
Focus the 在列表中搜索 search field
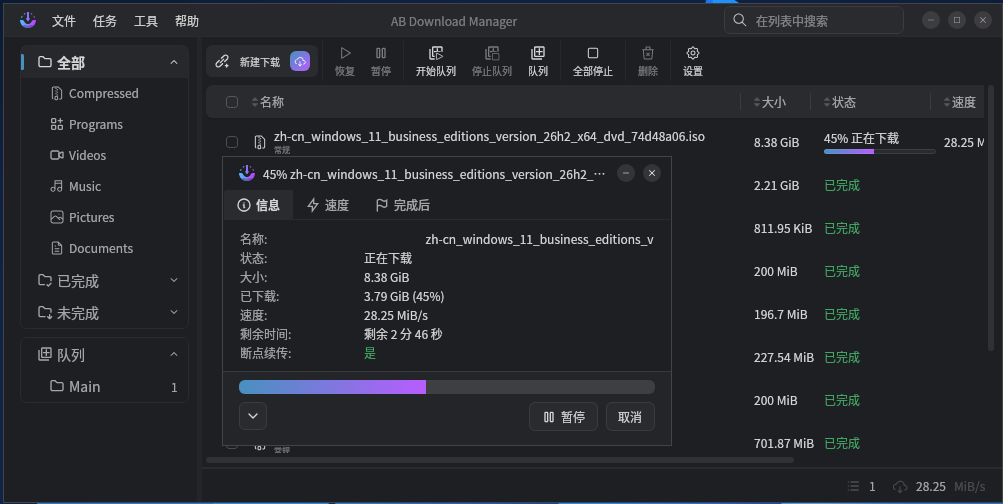814,20
